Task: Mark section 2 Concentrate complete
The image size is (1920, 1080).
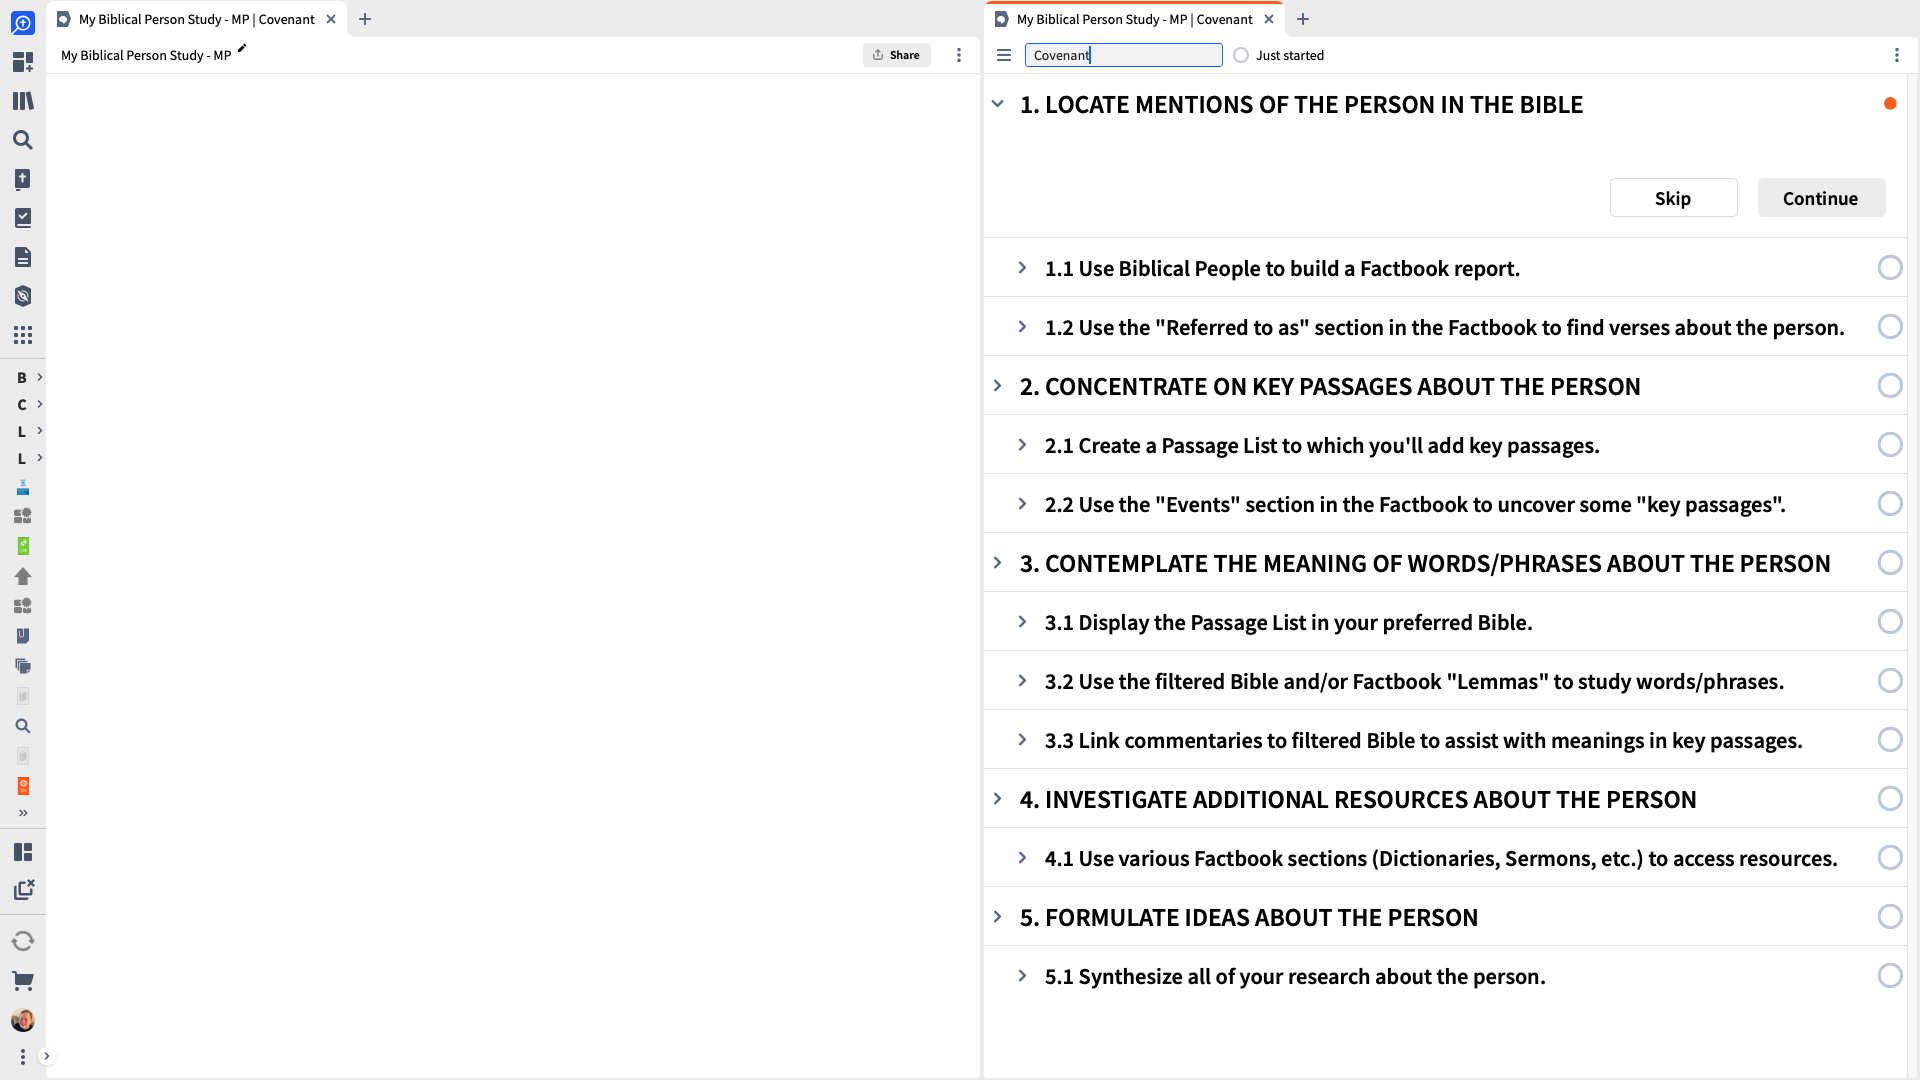Action: tap(1889, 386)
